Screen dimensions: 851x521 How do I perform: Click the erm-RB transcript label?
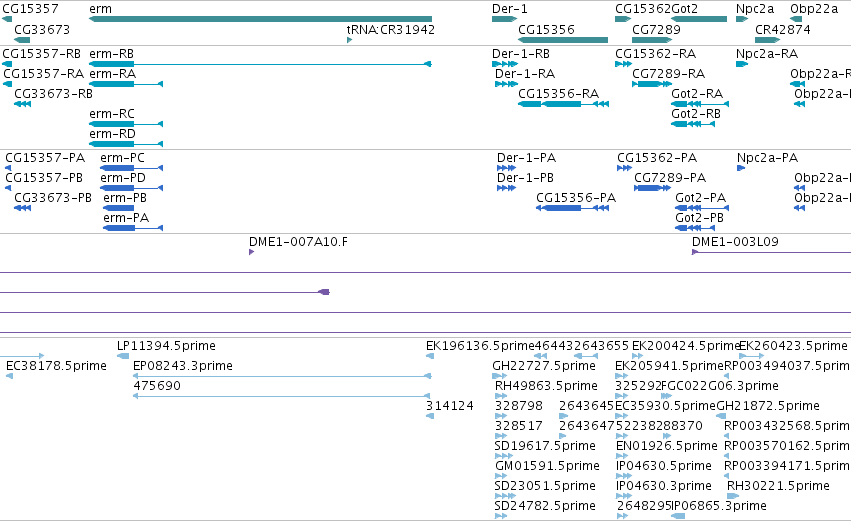tap(111, 54)
